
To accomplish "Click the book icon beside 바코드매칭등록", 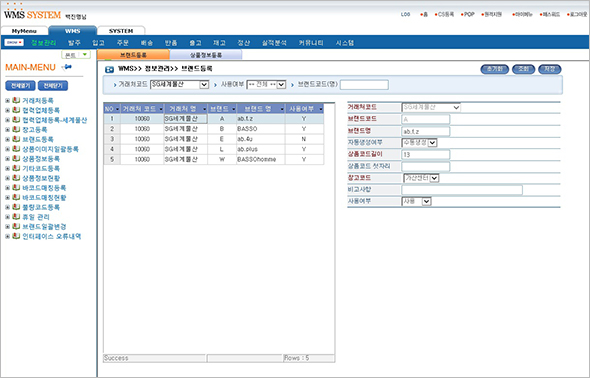I will coord(16,188).
